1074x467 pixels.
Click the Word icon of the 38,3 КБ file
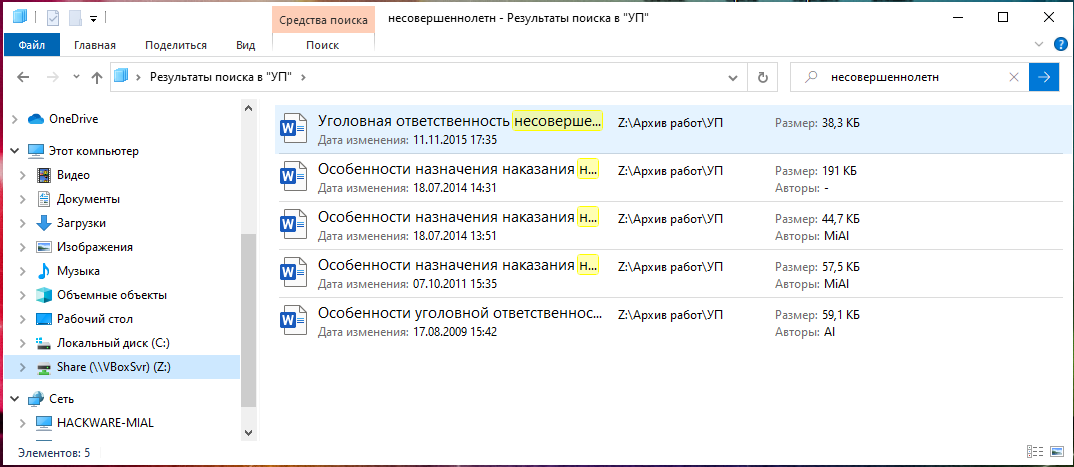(293, 129)
